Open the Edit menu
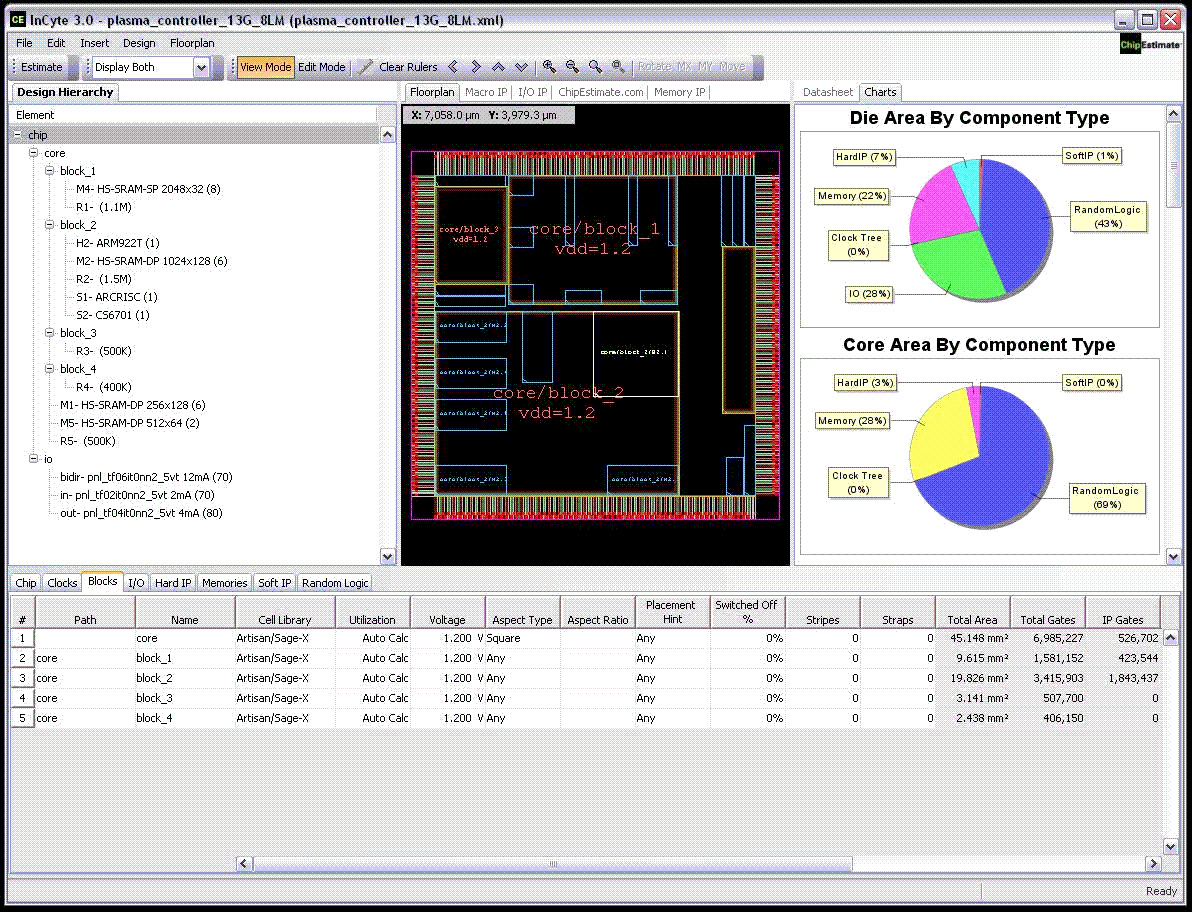The width and height of the screenshot is (1192, 912). 56,43
